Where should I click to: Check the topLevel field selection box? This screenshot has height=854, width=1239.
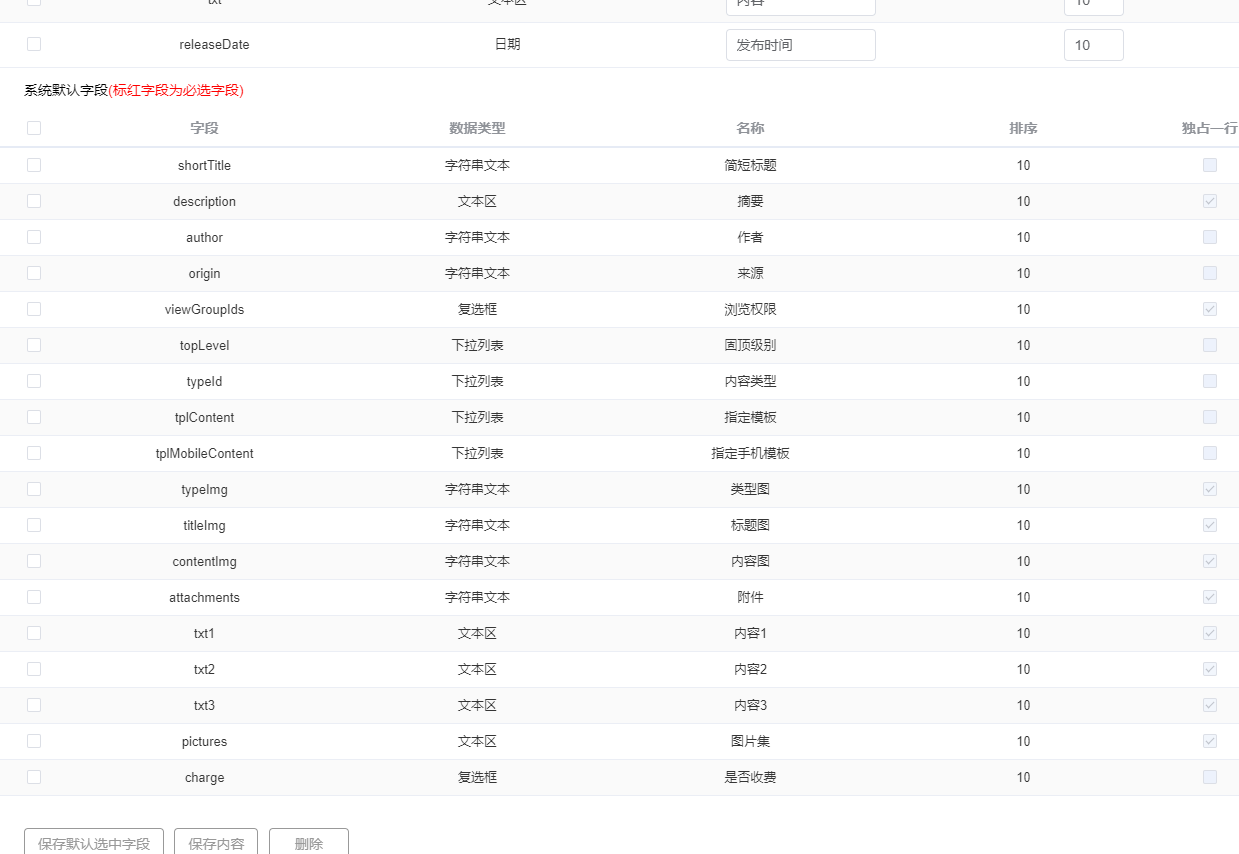(x=34, y=345)
